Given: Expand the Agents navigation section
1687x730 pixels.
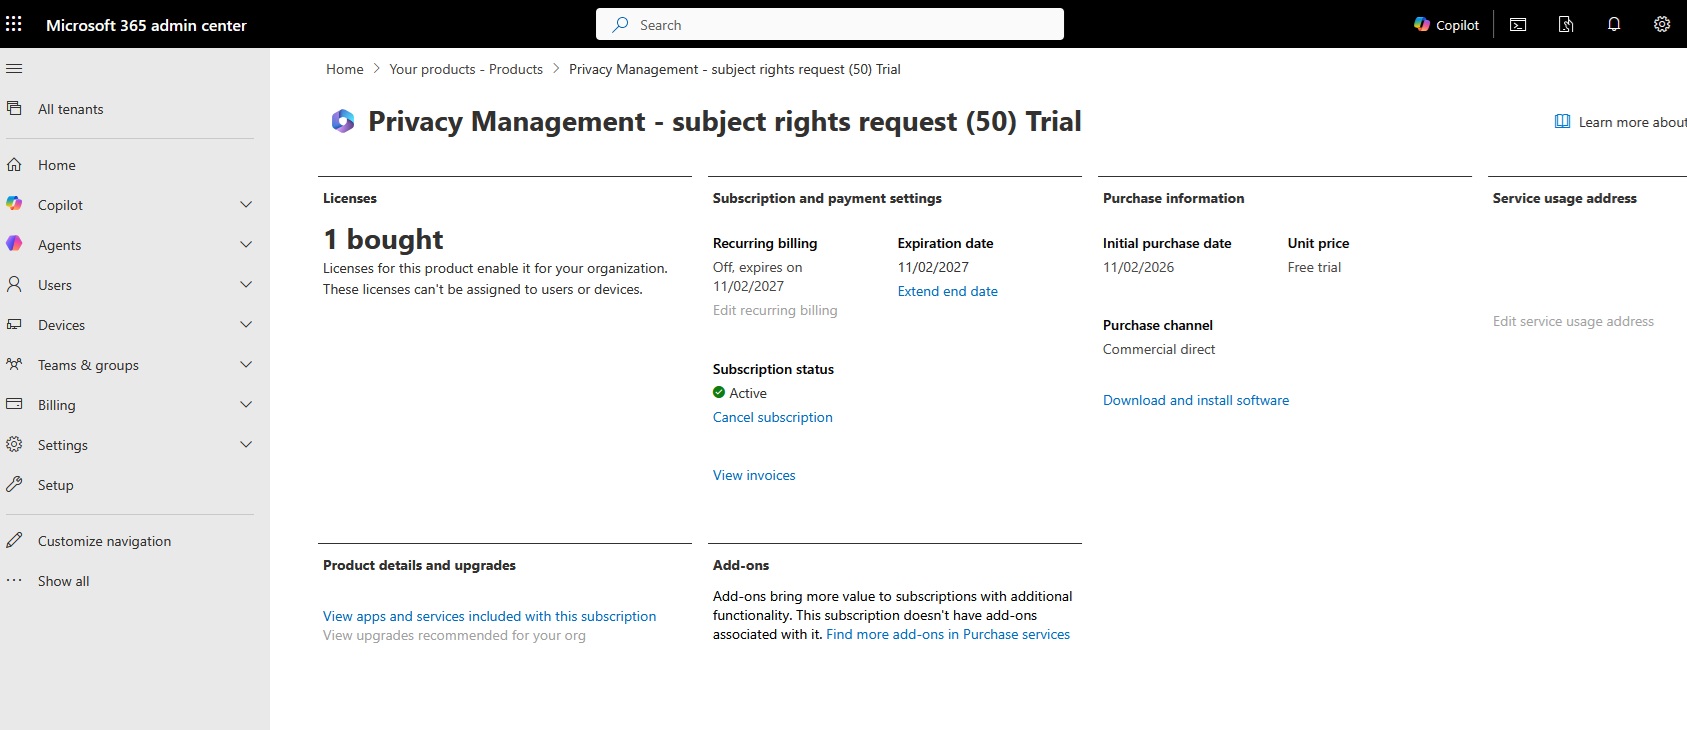Looking at the screenshot, I should coord(246,244).
